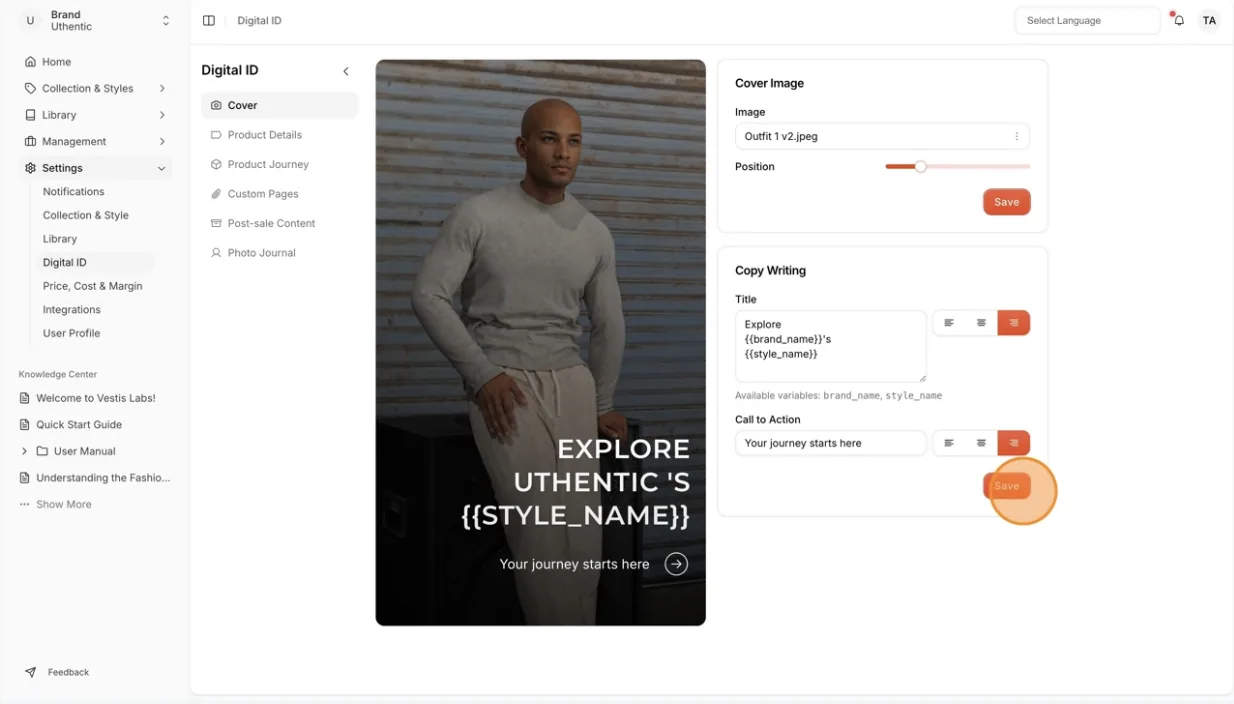Open Welcome to Vestis Labs! article
The width and height of the screenshot is (1234, 704).
tap(95, 398)
